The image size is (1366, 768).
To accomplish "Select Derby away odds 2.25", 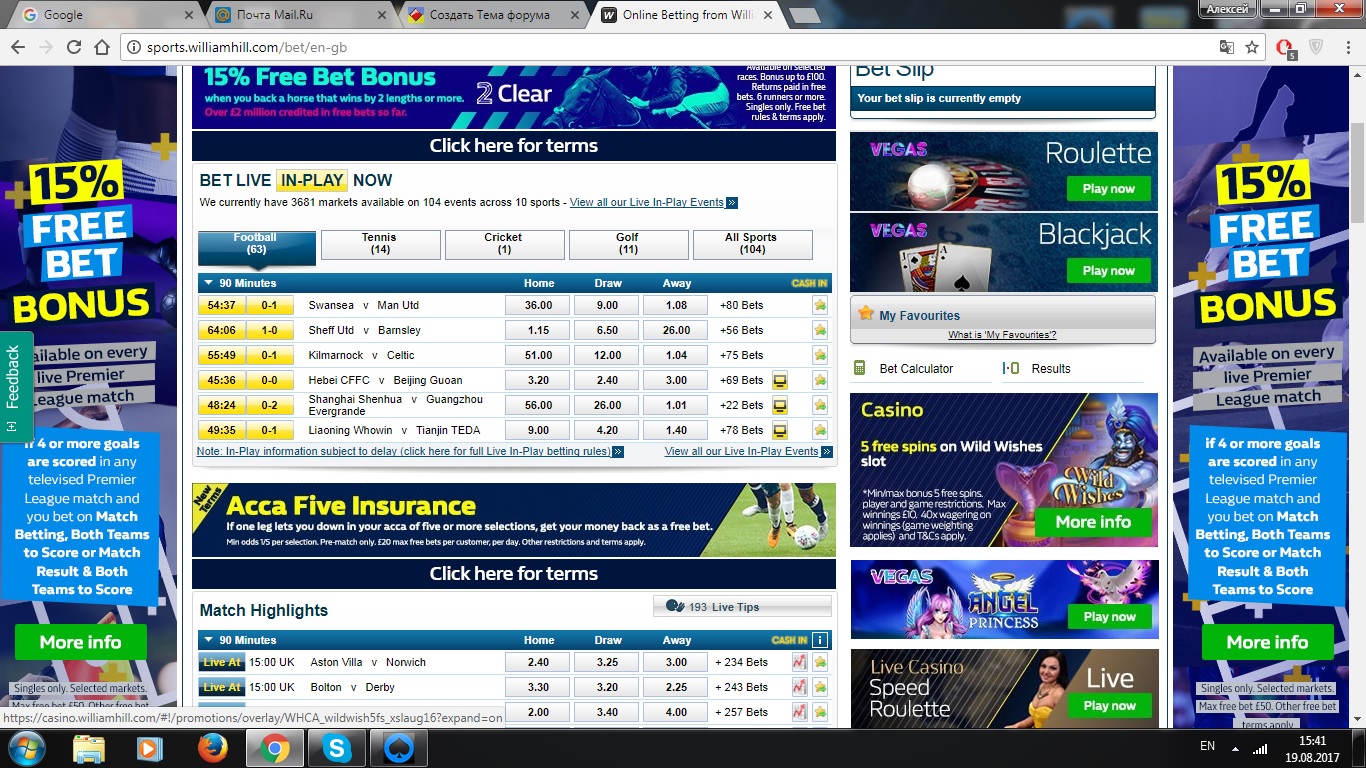I will 676,687.
